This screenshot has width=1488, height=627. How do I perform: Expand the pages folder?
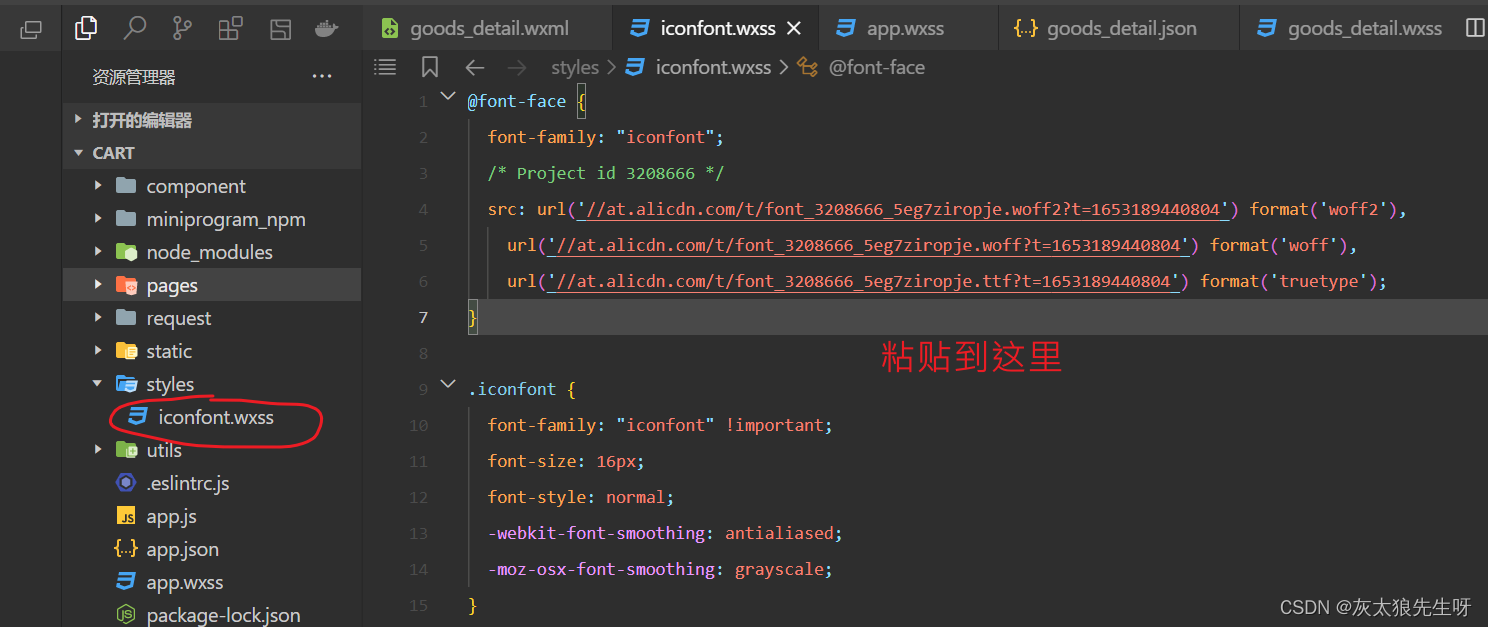coord(212,285)
